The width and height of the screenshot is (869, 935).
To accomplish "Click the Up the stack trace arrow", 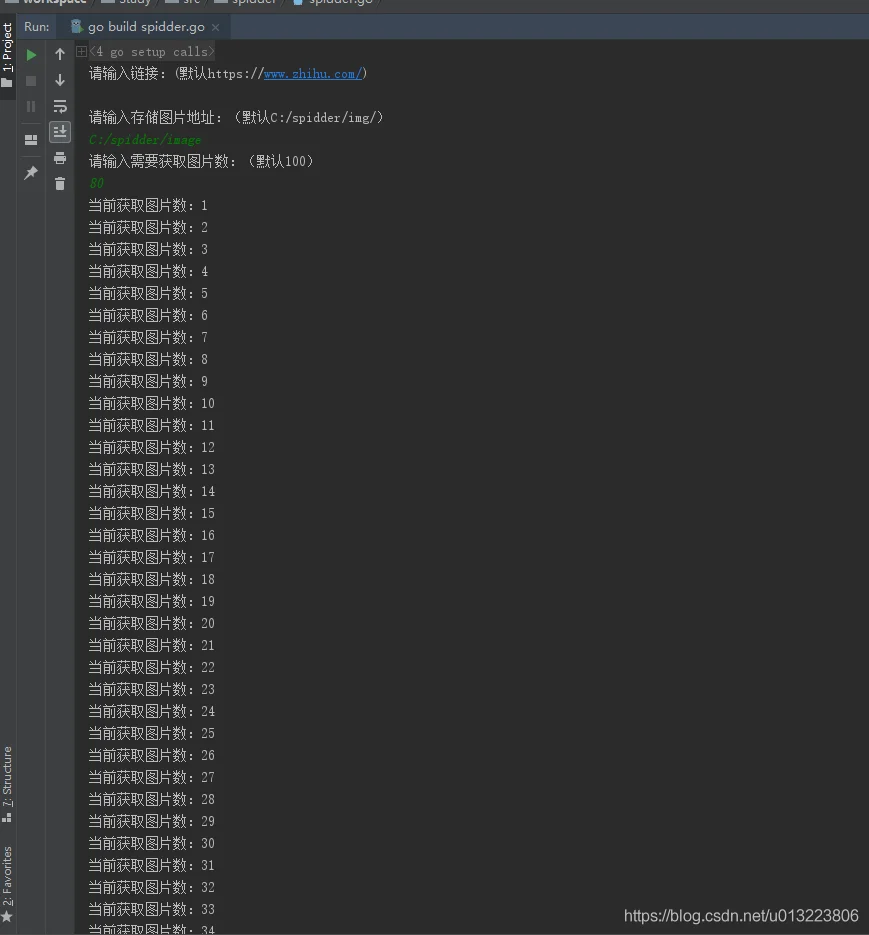I will (x=60, y=54).
